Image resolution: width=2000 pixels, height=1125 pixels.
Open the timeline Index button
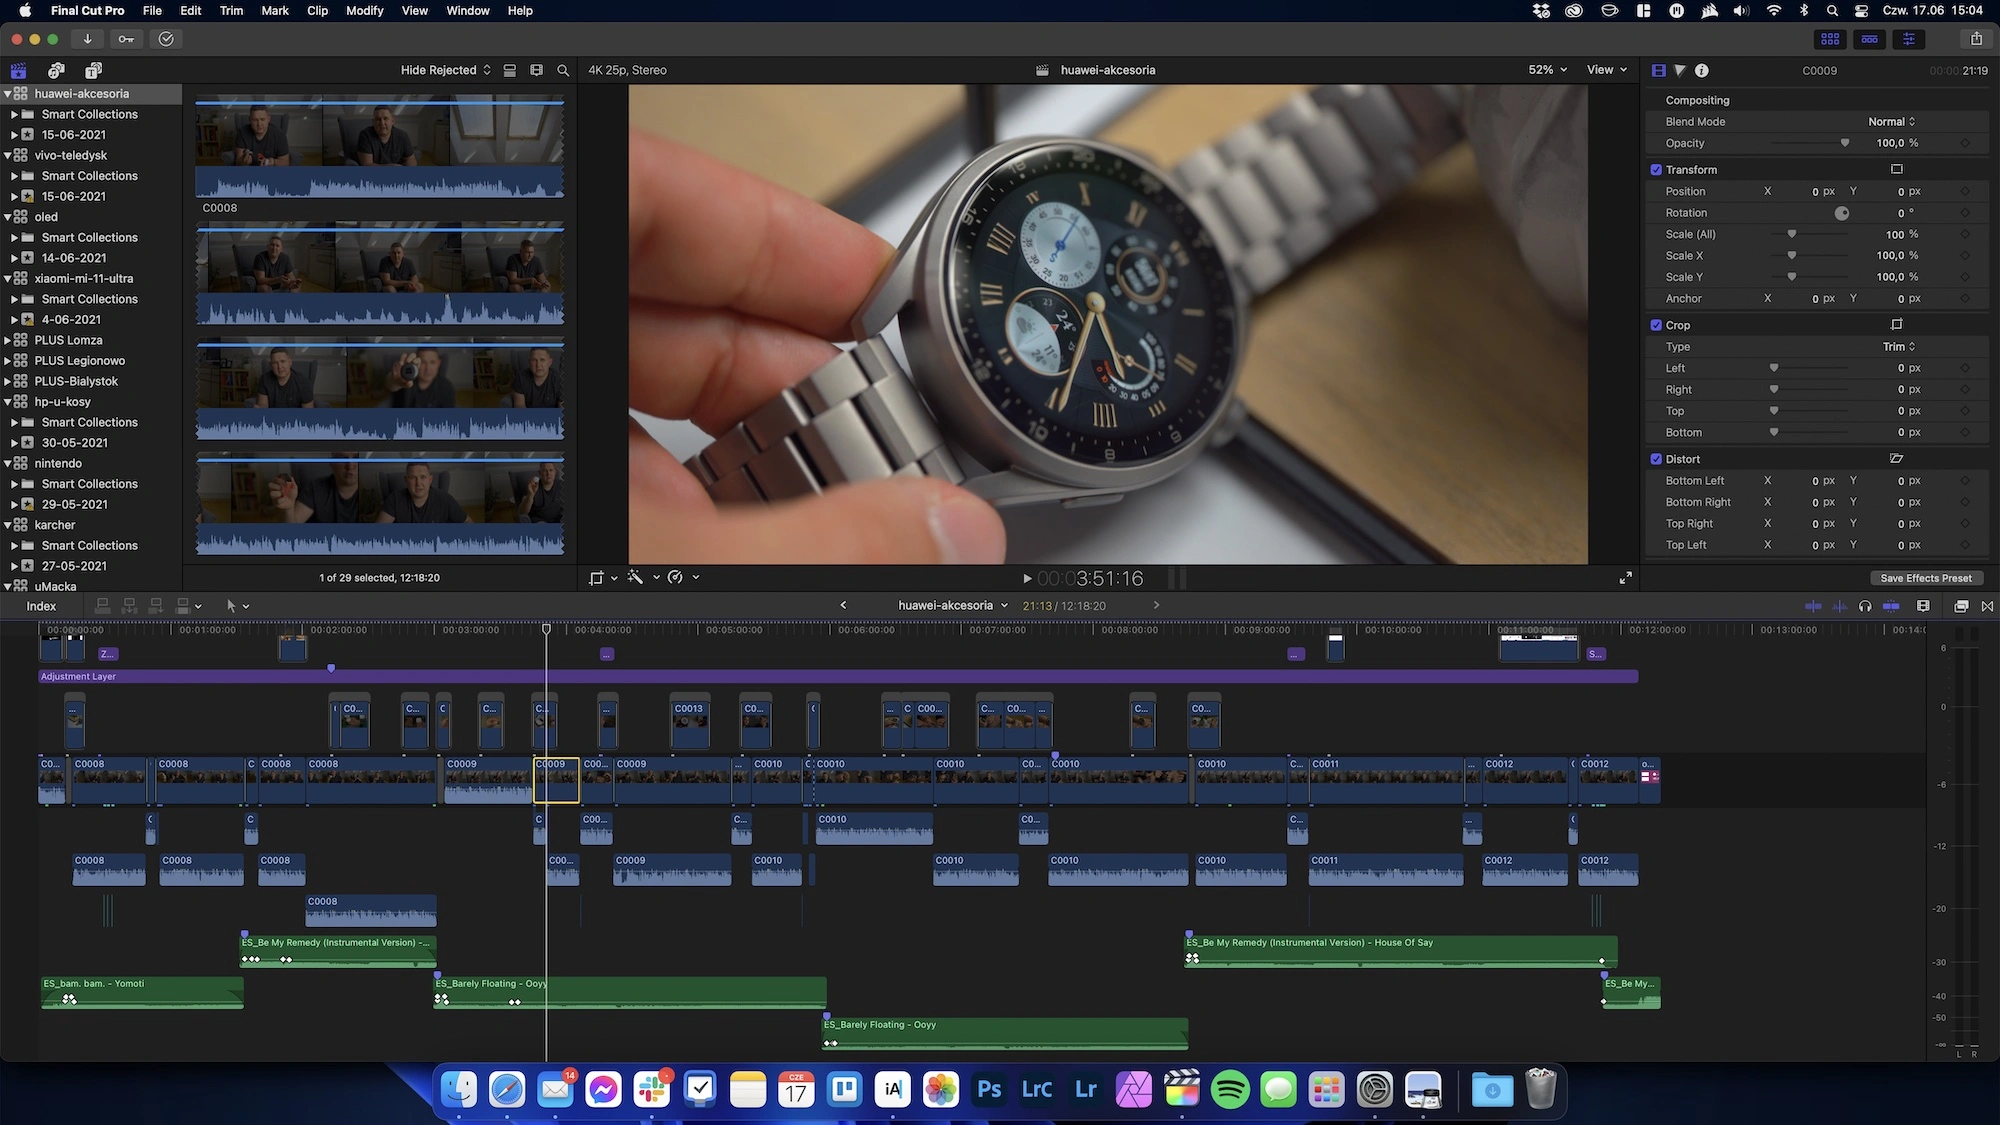pyautogui.click(x=41, y=606)
